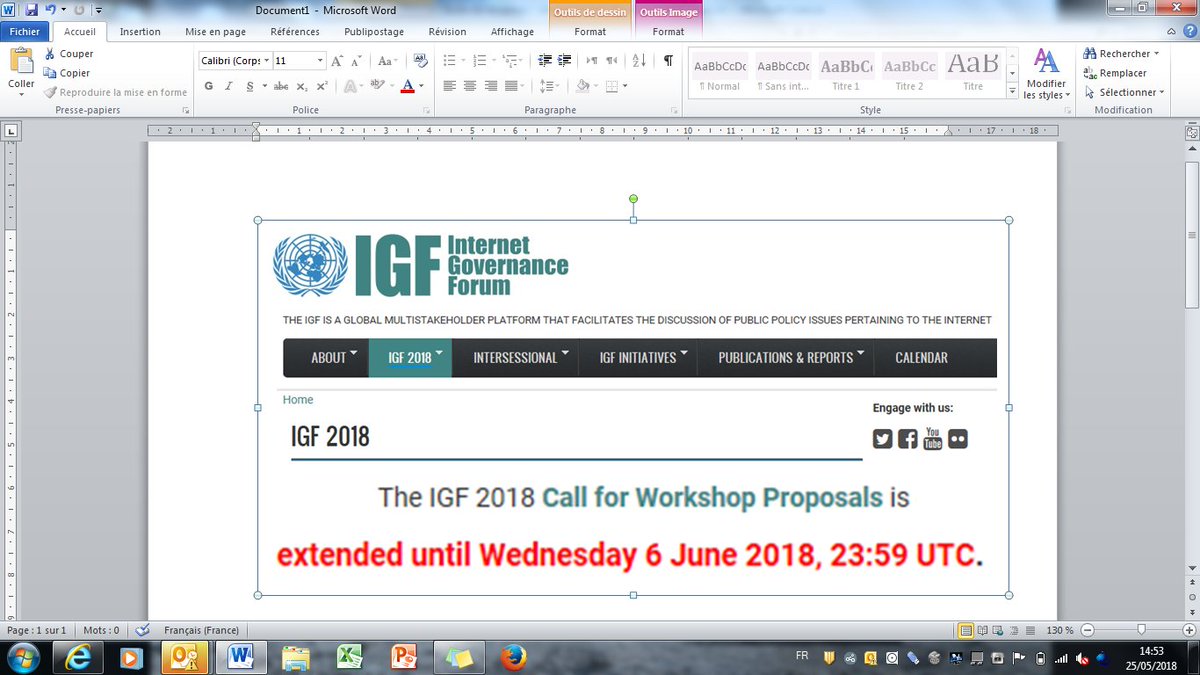1200x675 pixels.
Task: Open the font name dropdown Calibri
Action: (x=267, y=60)
